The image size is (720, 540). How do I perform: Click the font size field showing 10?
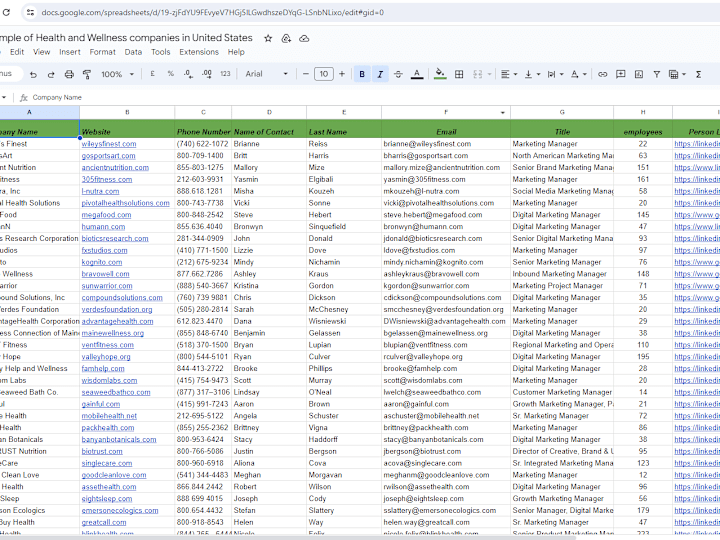point(324,74)
